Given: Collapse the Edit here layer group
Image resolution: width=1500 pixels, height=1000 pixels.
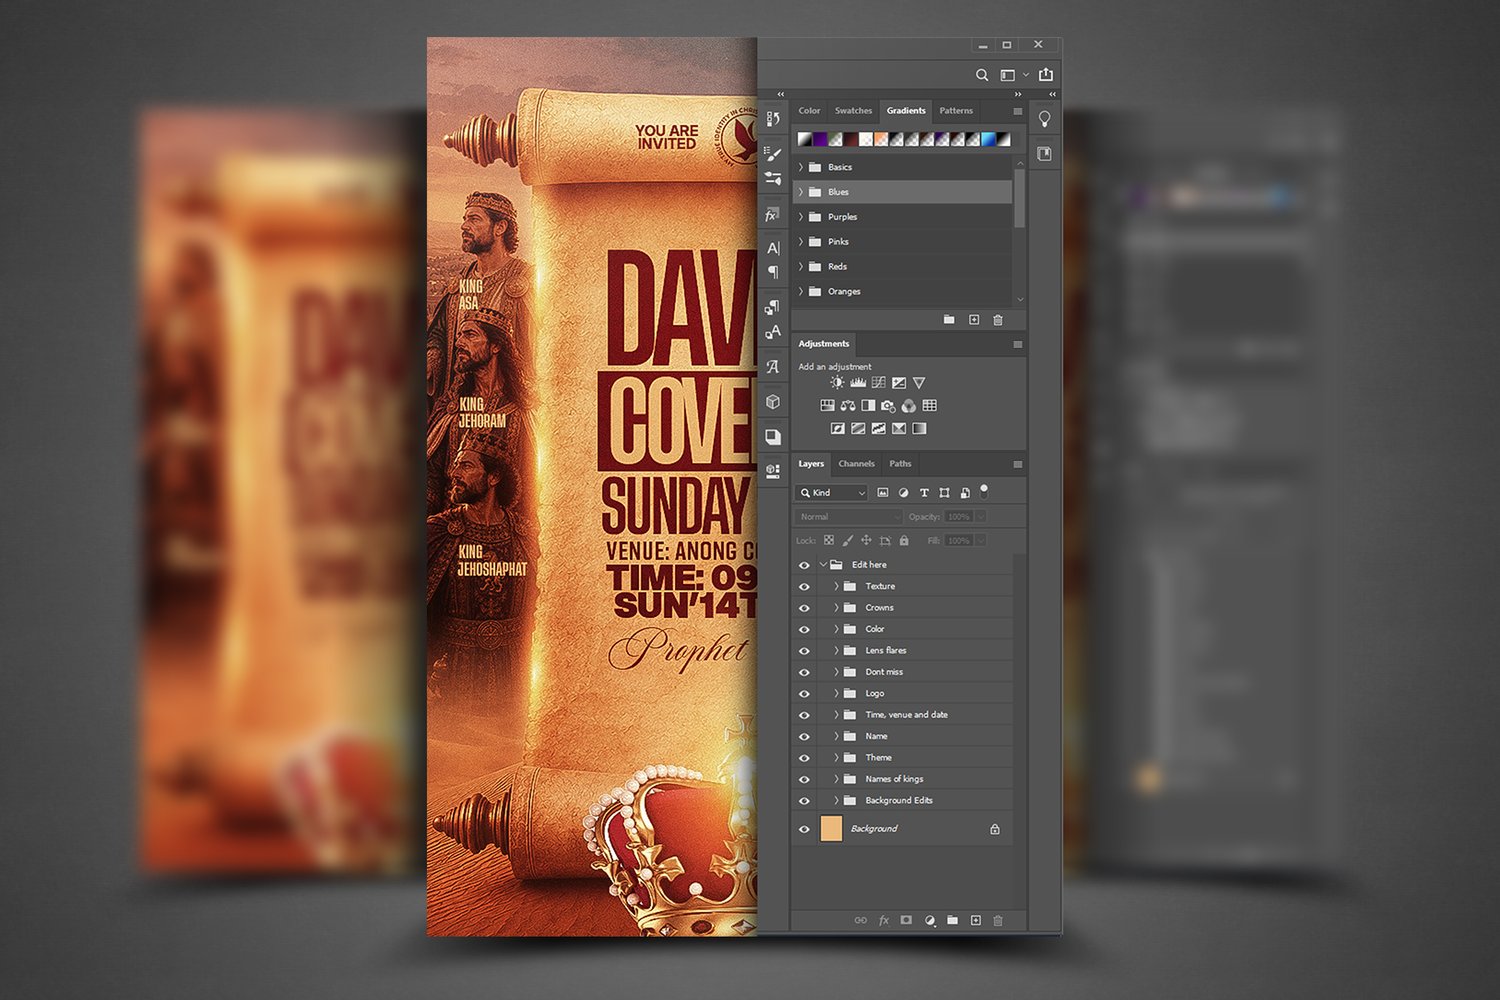Looking at the screenshot, I should click(x=823, y=565).
